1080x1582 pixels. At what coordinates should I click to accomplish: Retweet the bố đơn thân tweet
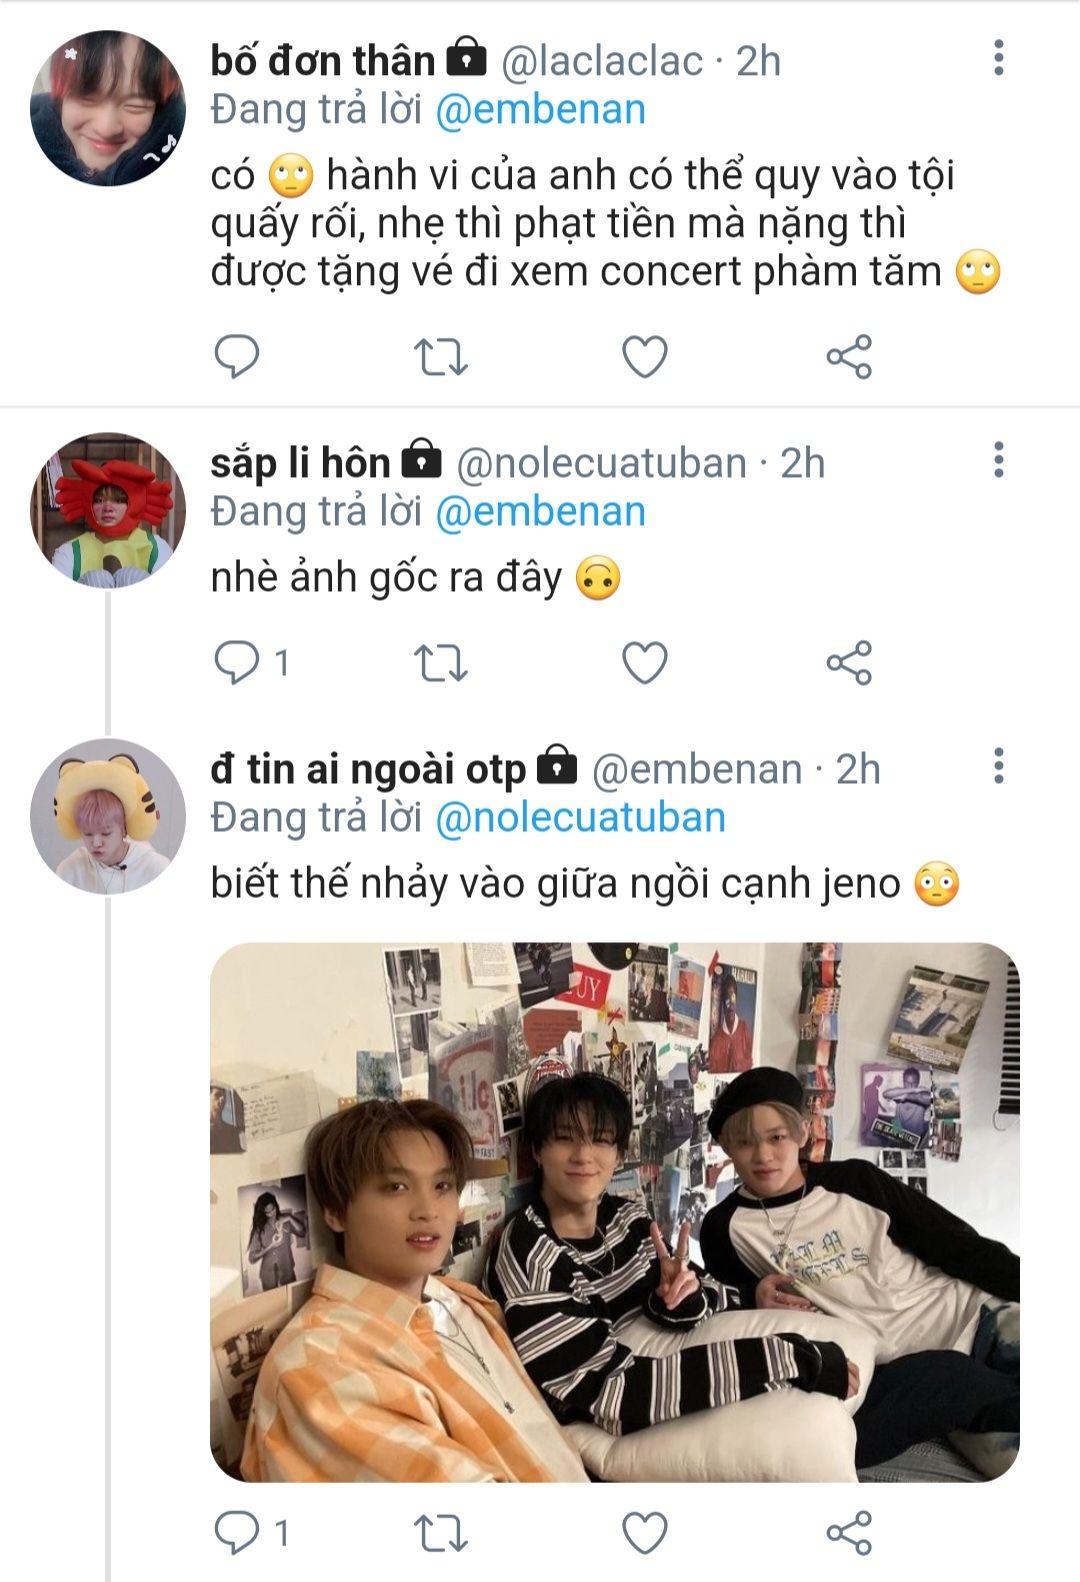point(440,356)
